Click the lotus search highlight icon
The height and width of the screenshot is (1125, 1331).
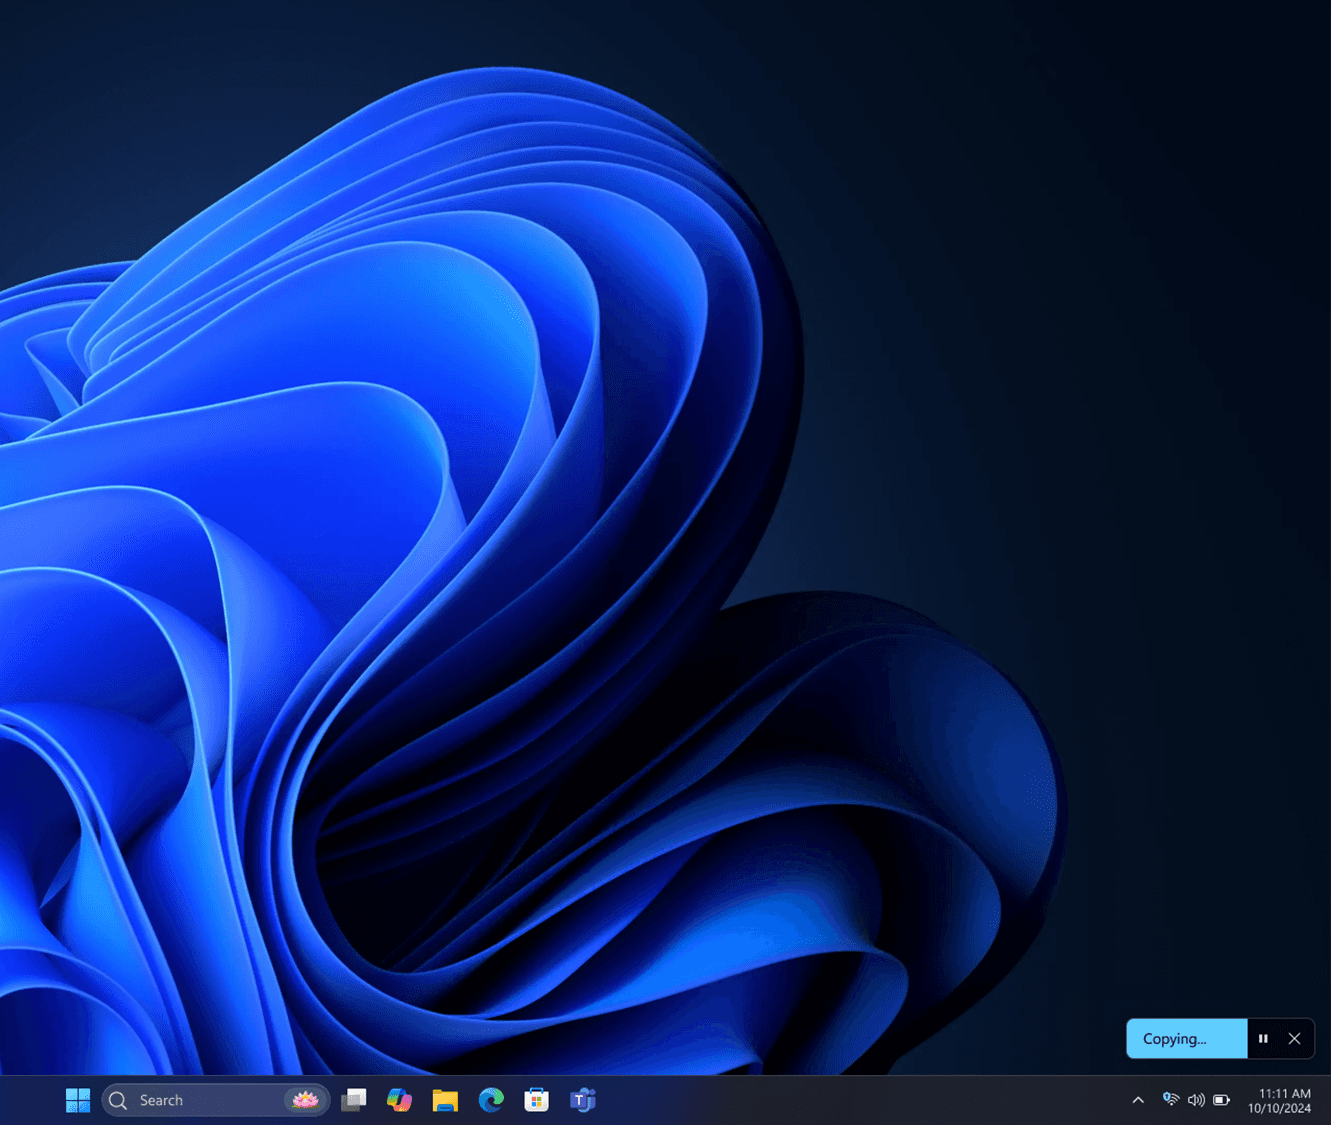pyautogui.click(x=305, y=1100)
